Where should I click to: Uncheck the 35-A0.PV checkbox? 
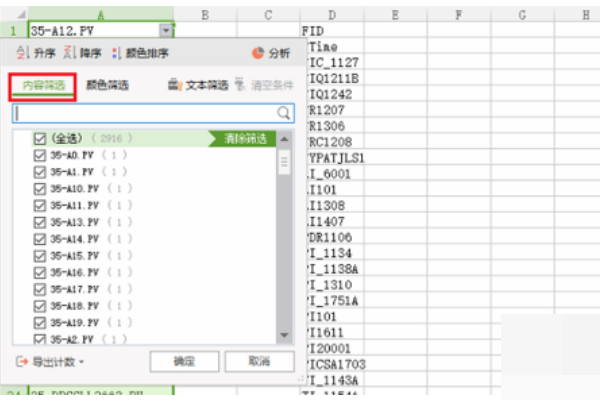pos(40,155)
